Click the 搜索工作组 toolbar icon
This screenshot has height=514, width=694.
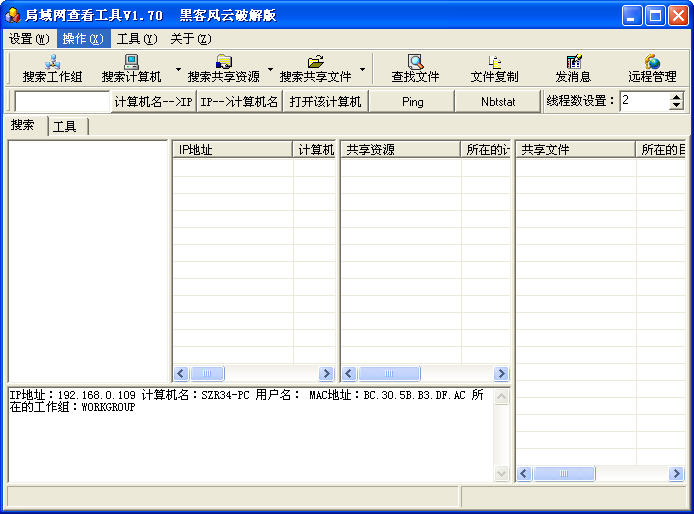tap(52, 69)
